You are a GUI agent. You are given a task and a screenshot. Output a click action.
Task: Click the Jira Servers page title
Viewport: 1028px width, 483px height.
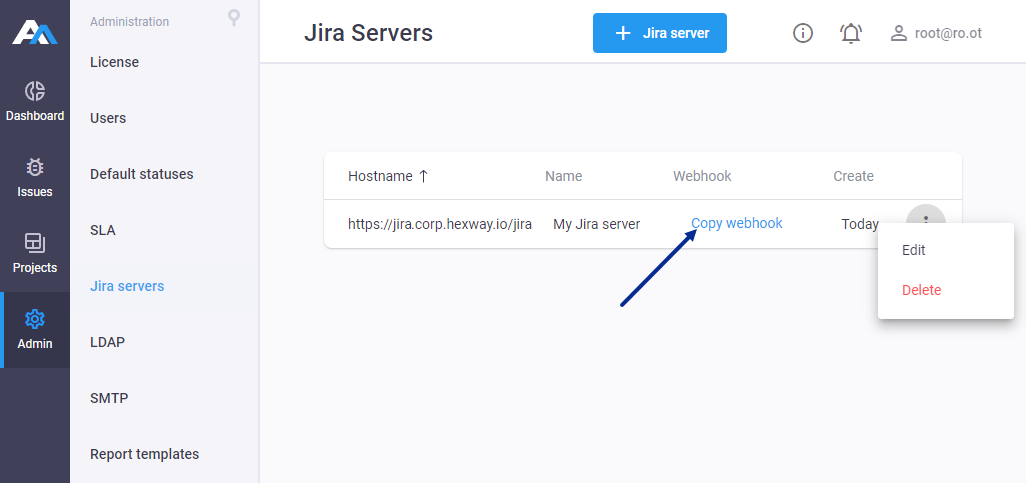pyautogui.click(x=368, y=33)
